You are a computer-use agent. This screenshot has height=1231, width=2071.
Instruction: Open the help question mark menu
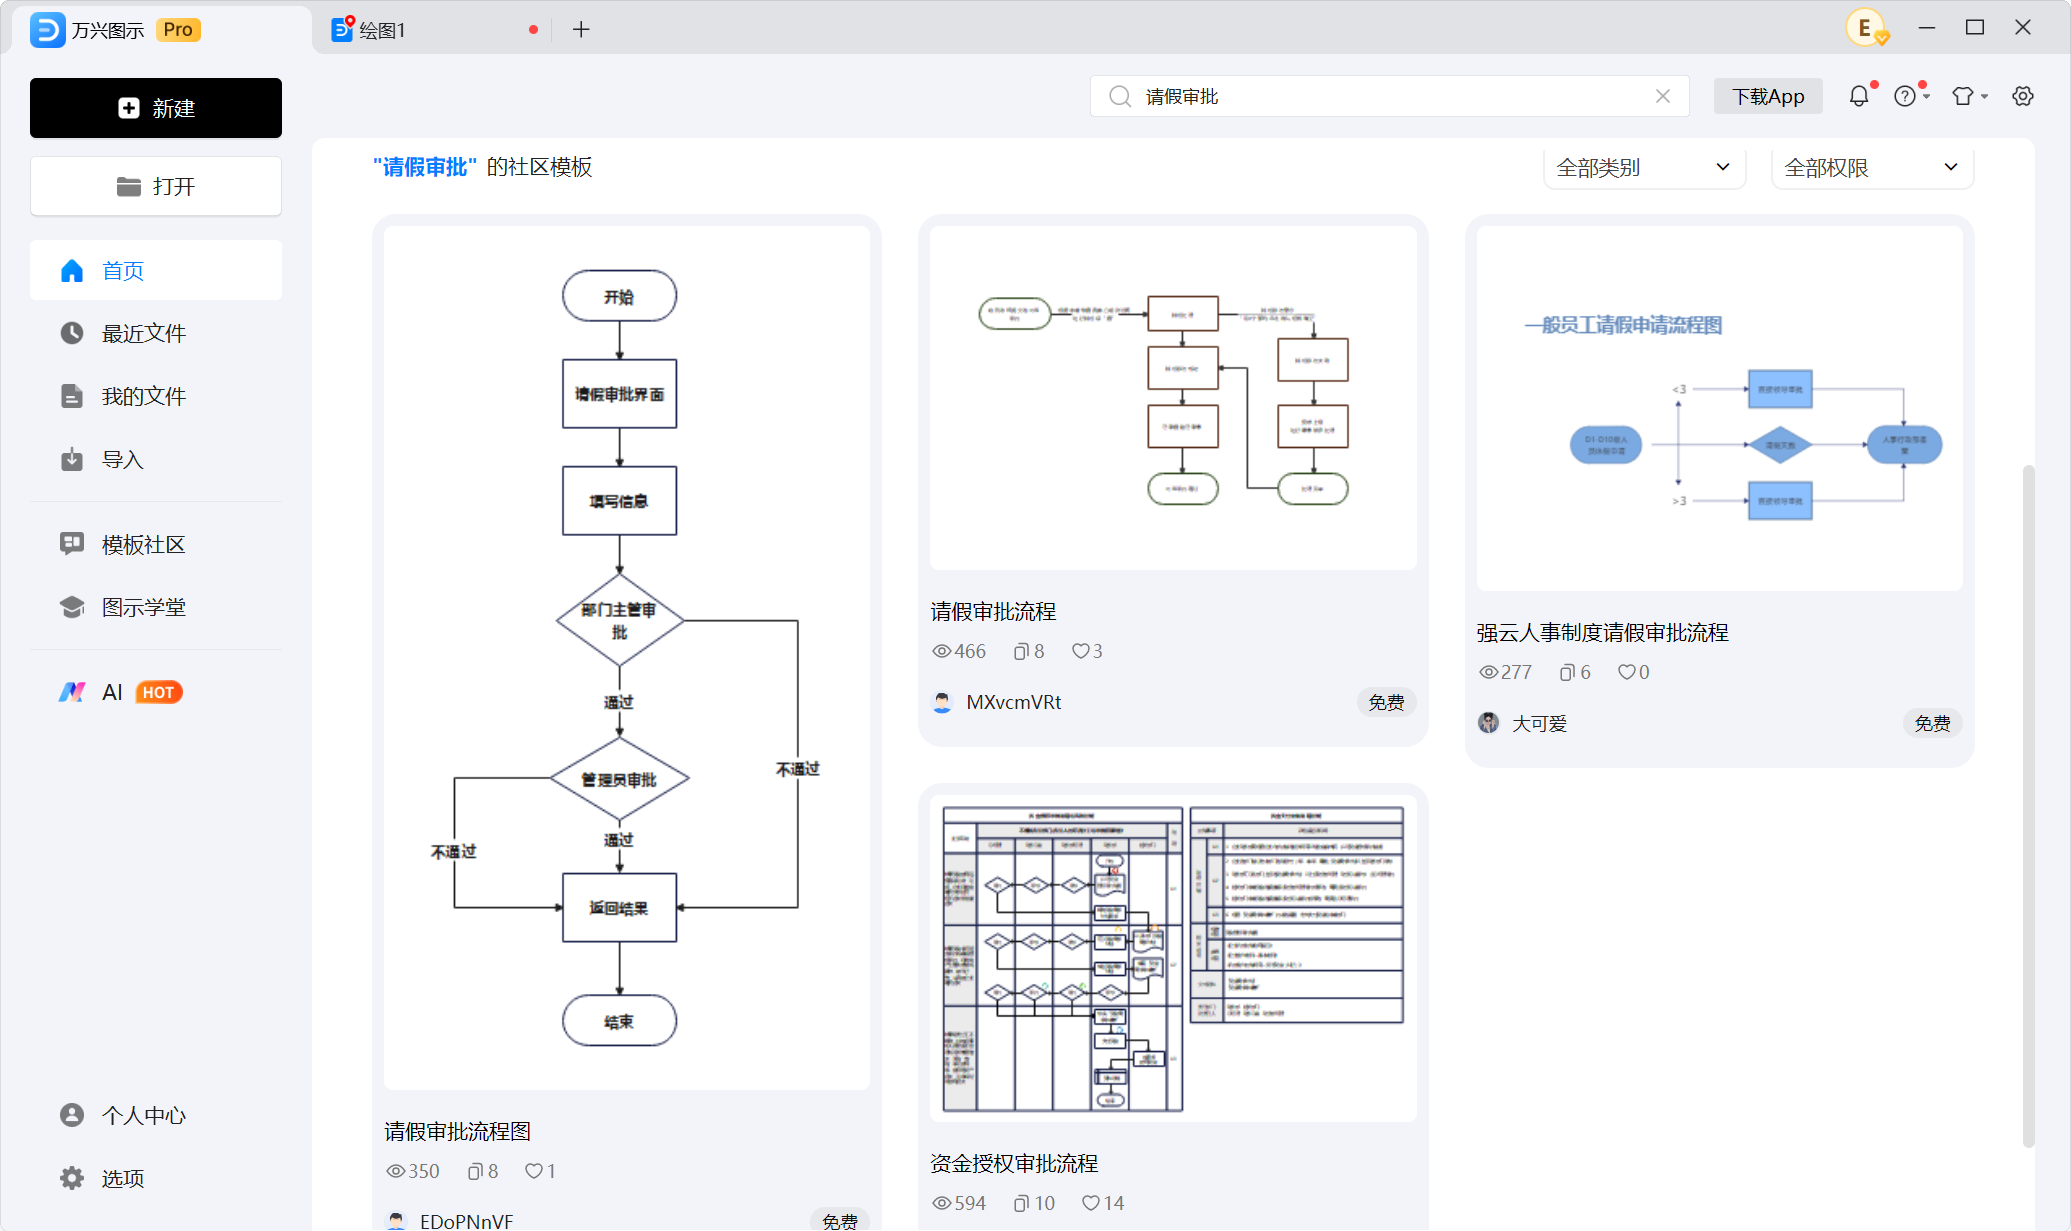click(x=1910, y=96)
